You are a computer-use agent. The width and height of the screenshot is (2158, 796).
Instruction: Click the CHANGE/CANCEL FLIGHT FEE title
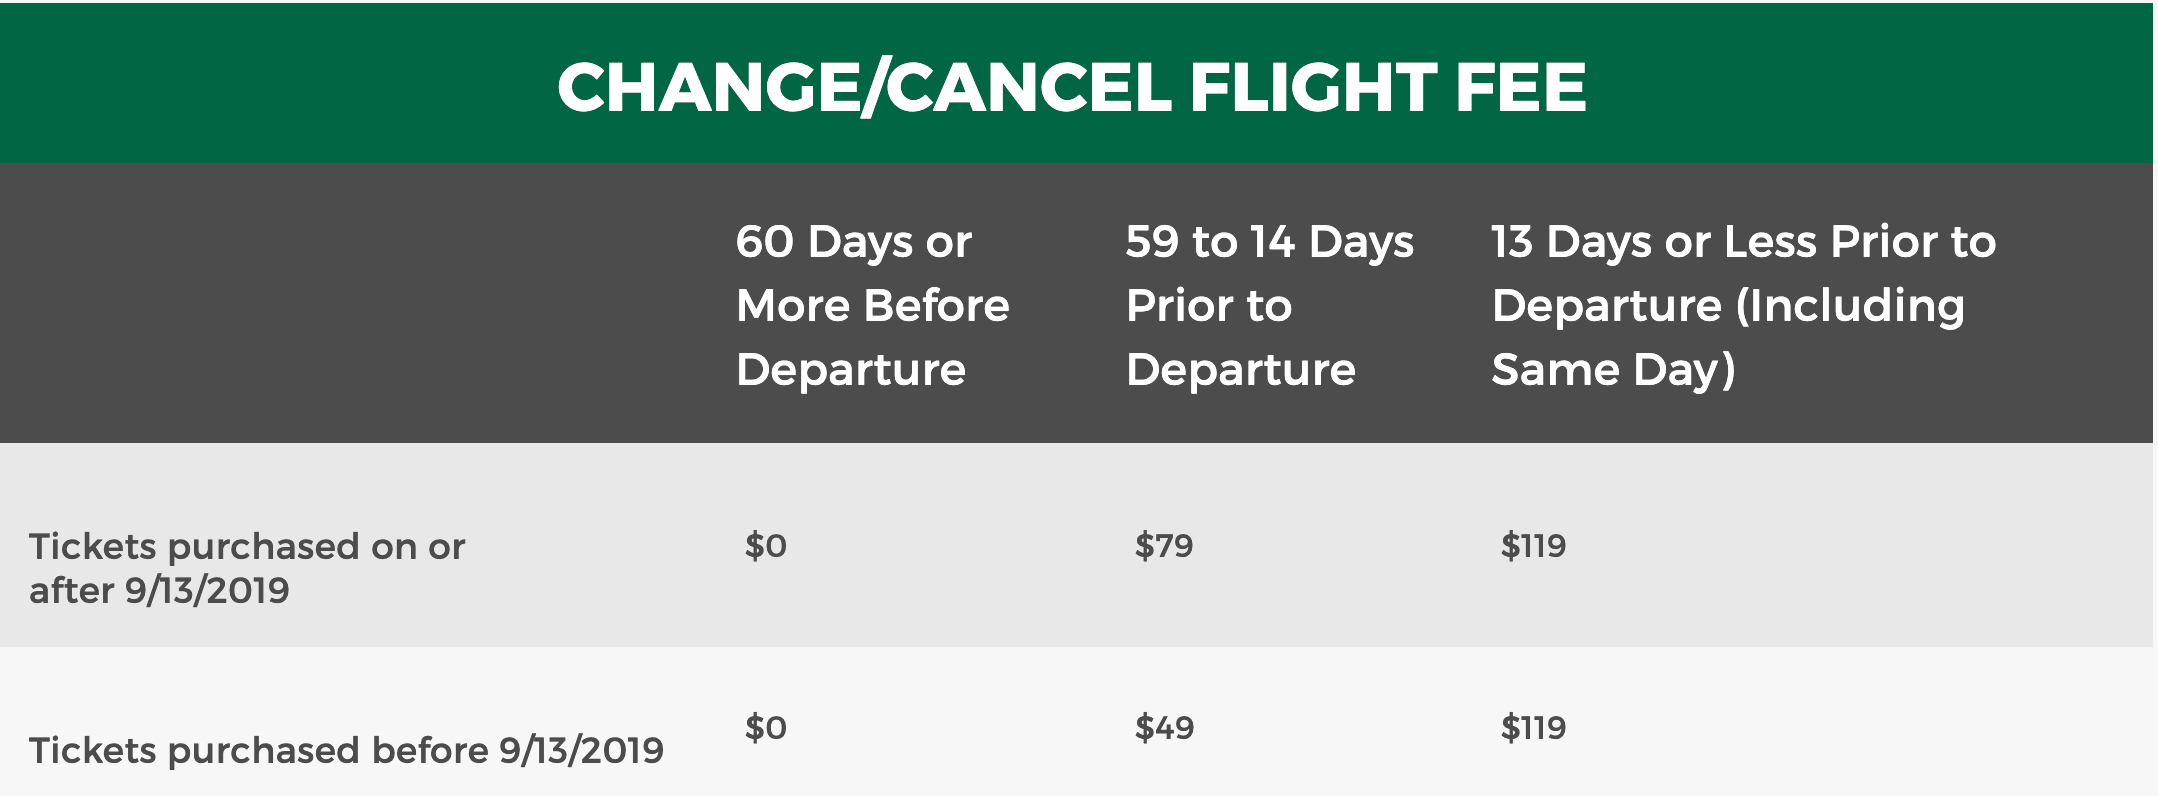tap(1071, 87)
